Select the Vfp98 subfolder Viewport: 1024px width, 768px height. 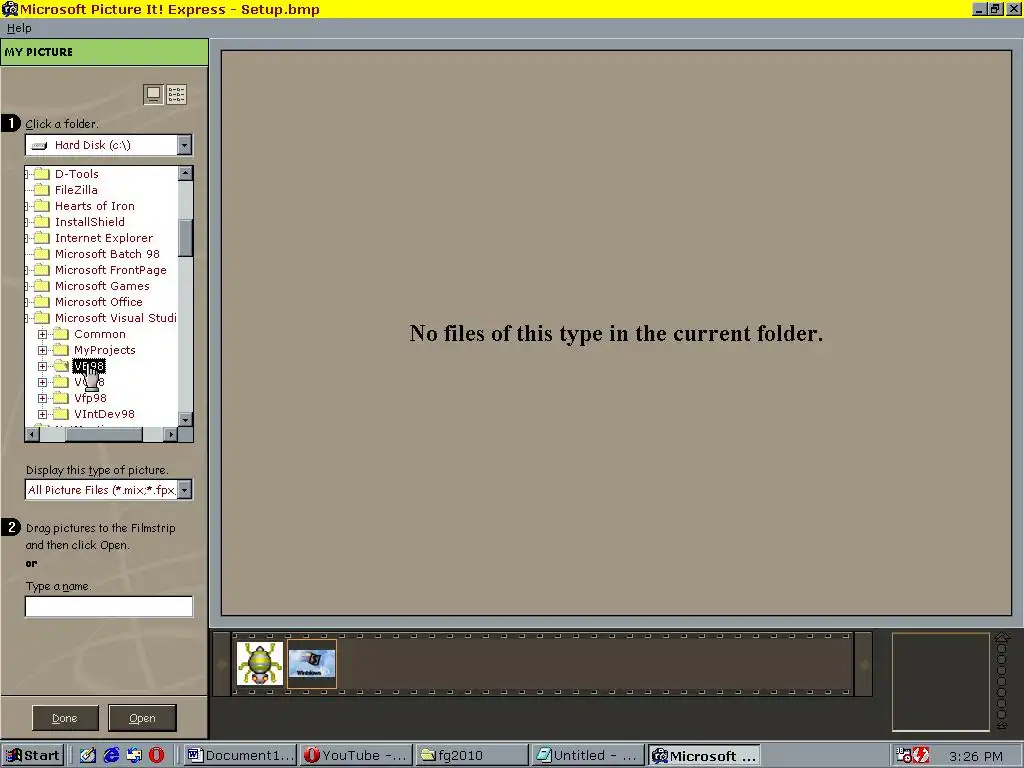[90, 398]
